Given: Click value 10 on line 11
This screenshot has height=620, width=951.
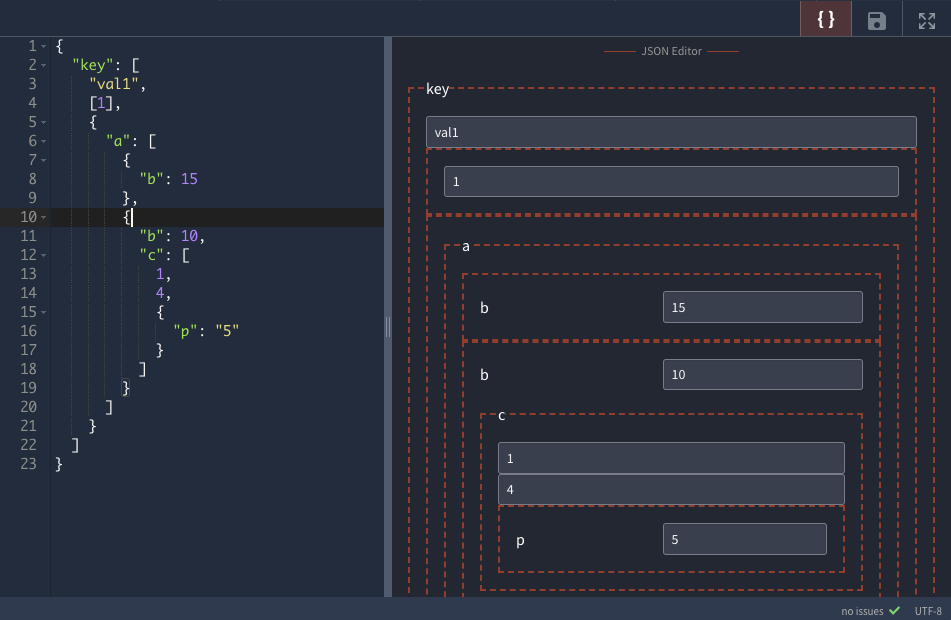Looking at the screenshot, I should point(189,236).
